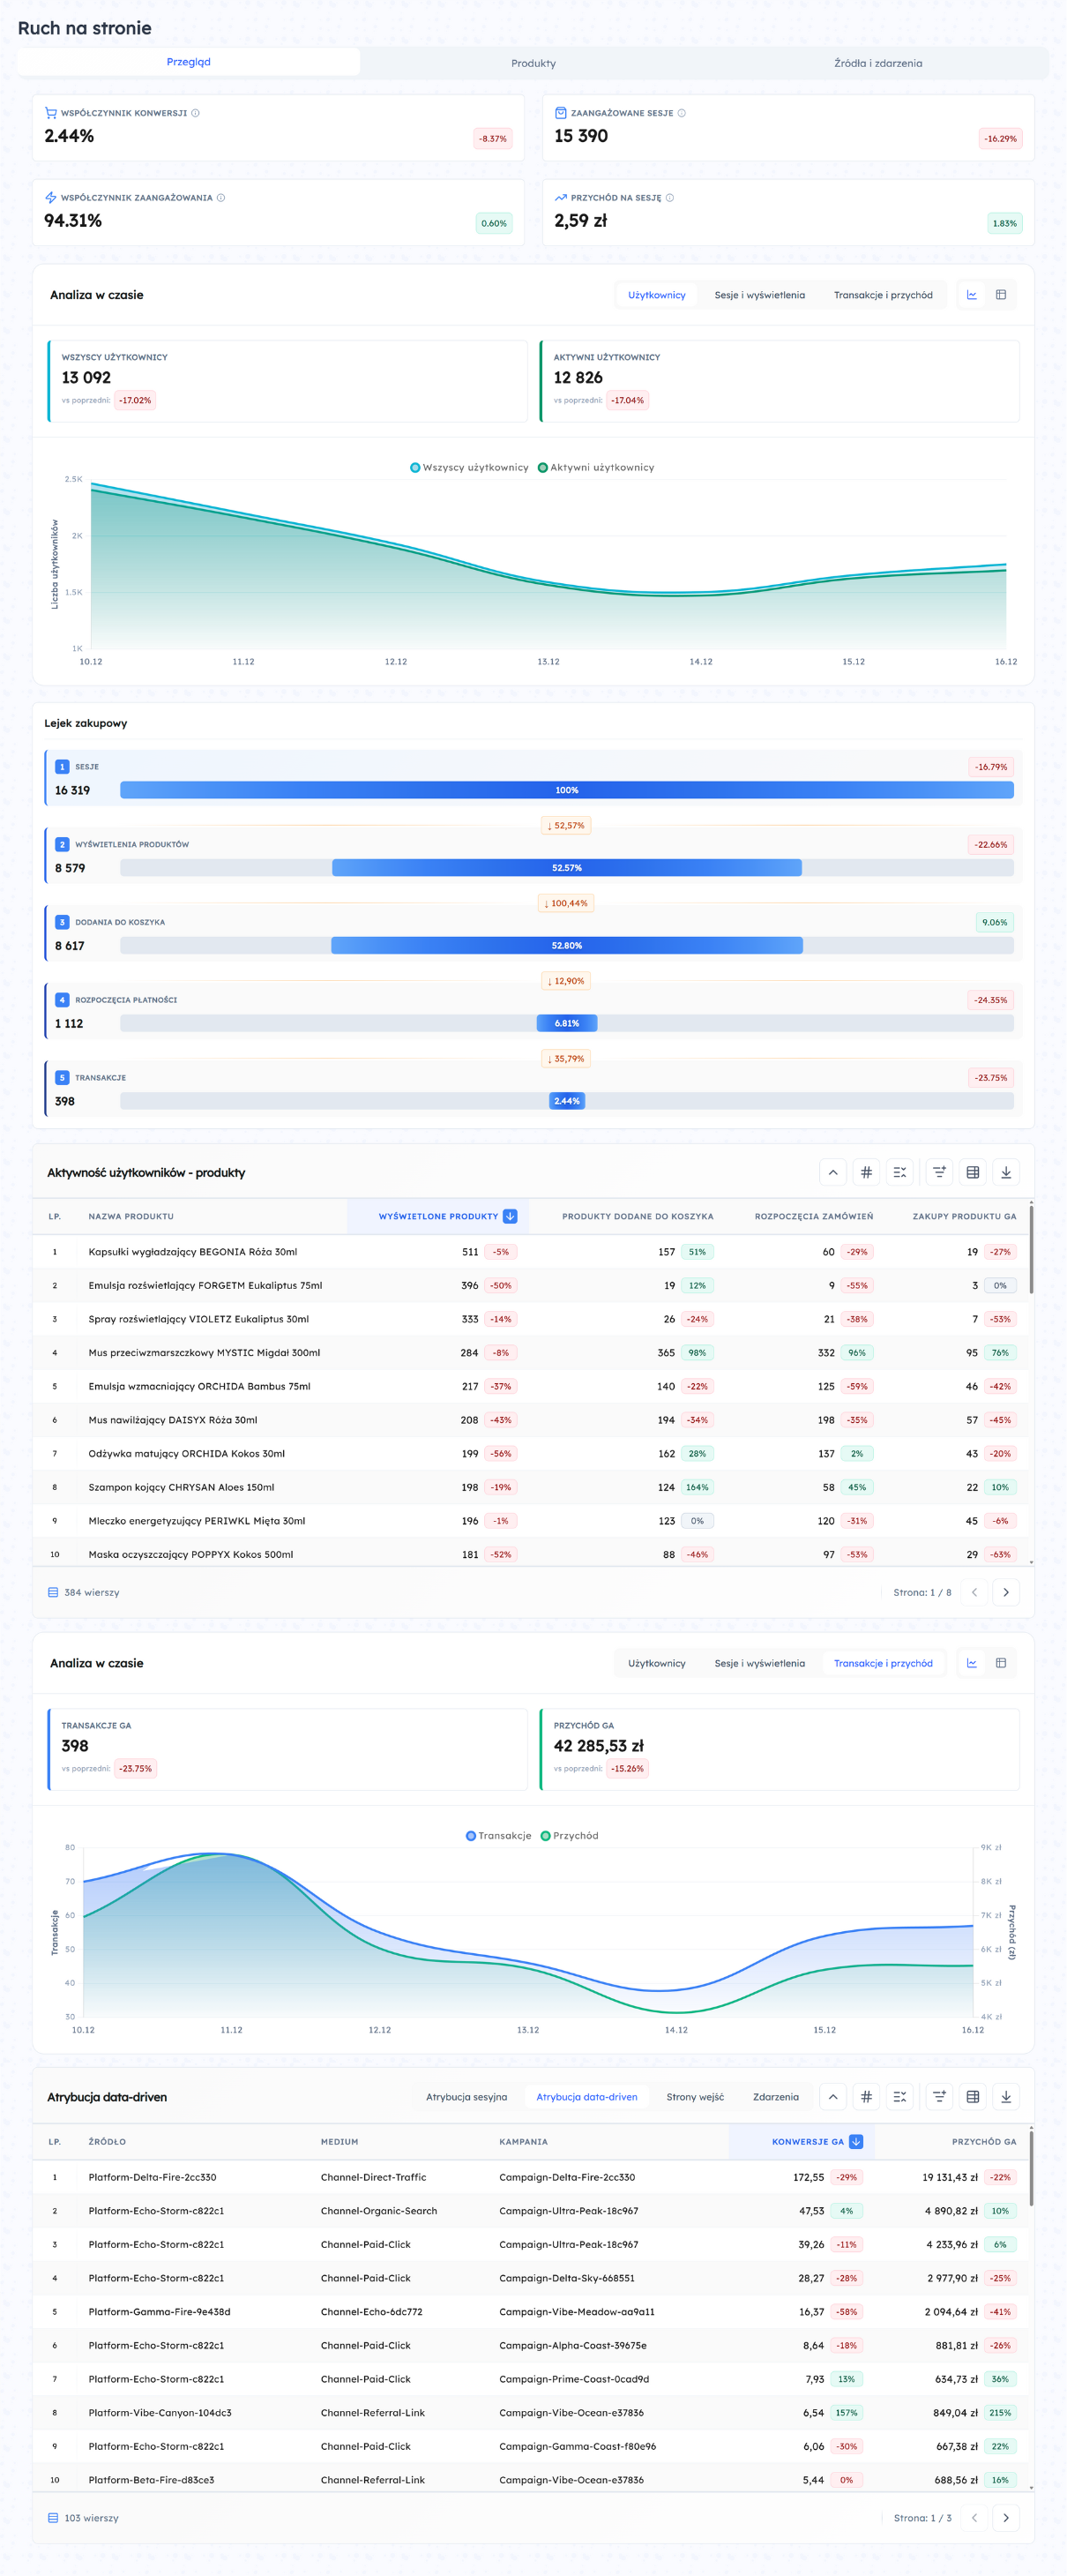Collapse the Aktywność użytkowników - produkty section
This screenshot has height=2576, width=1067.
pos(832,1172)
